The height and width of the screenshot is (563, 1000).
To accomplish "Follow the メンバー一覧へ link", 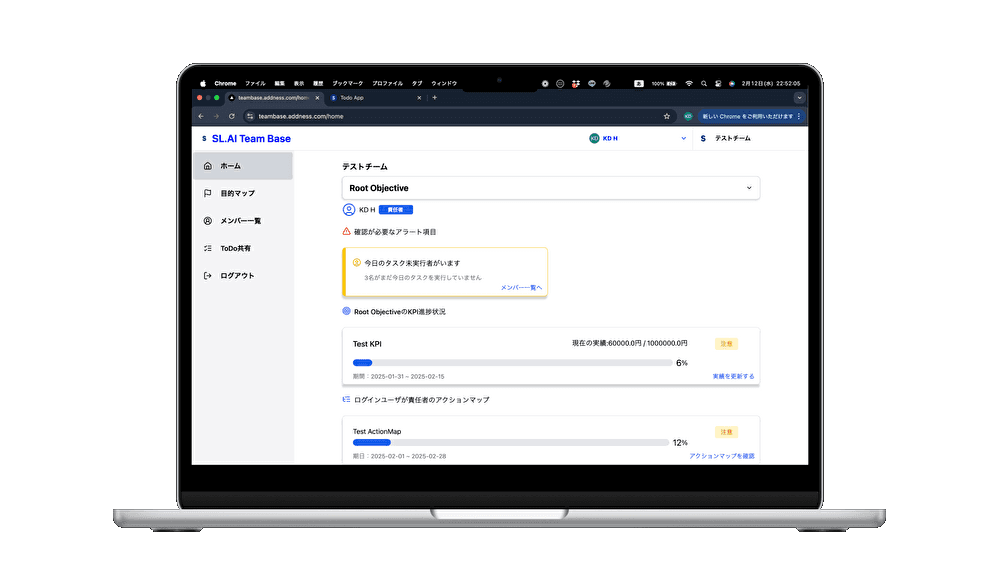I will [x=521, y=288].
